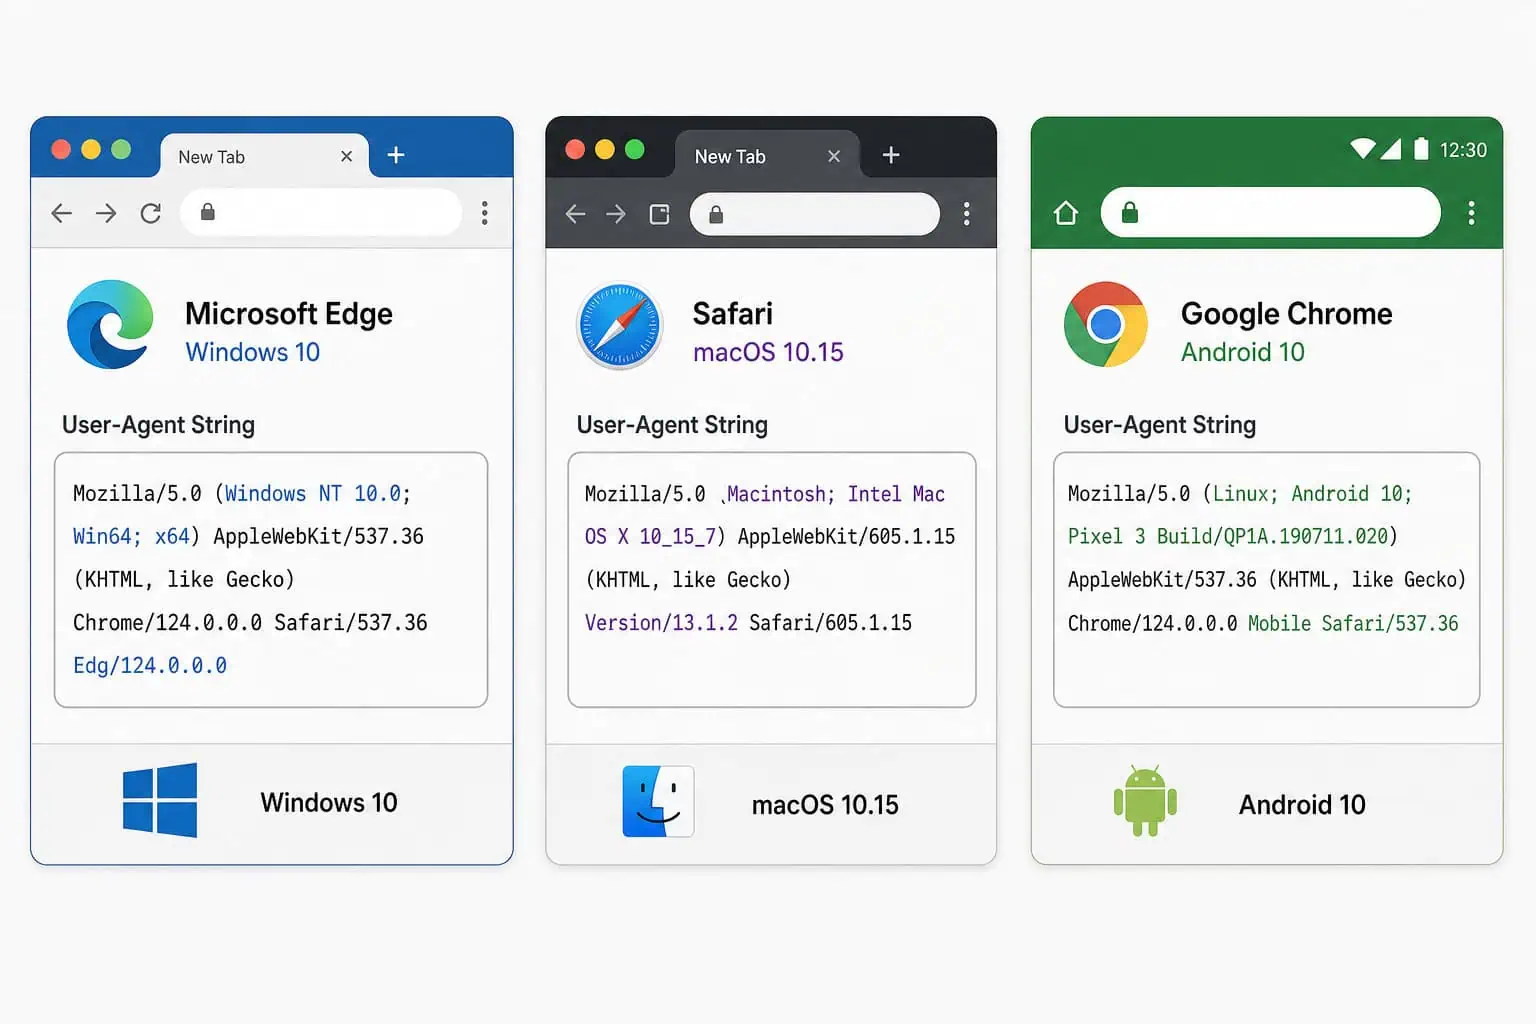Click the tab overview icon in Safari toolbar
Viewport: 1536px width, 1024px height.
[659, 214]
